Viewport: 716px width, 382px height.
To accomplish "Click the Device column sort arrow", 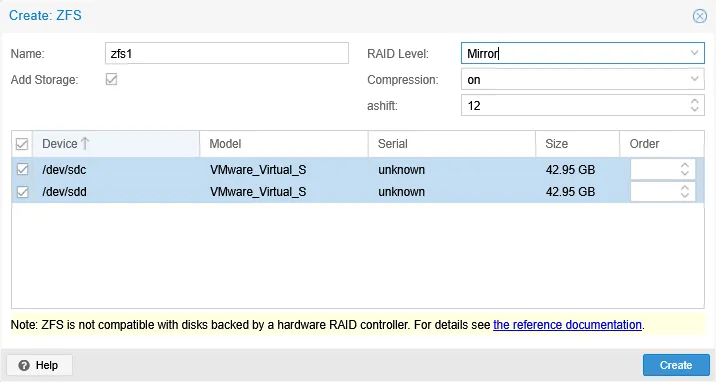I will [x=85, y=144].
